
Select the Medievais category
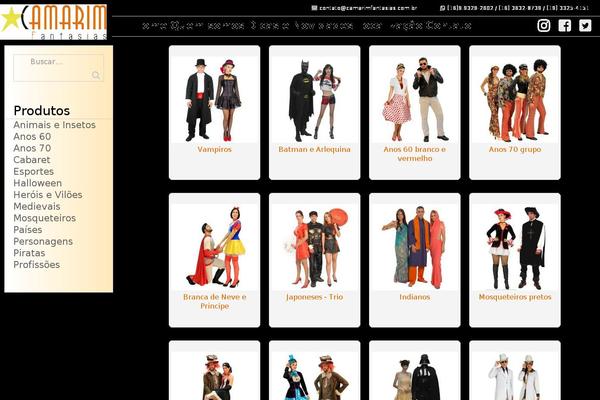pyautogui.click(x=37, y=206)
